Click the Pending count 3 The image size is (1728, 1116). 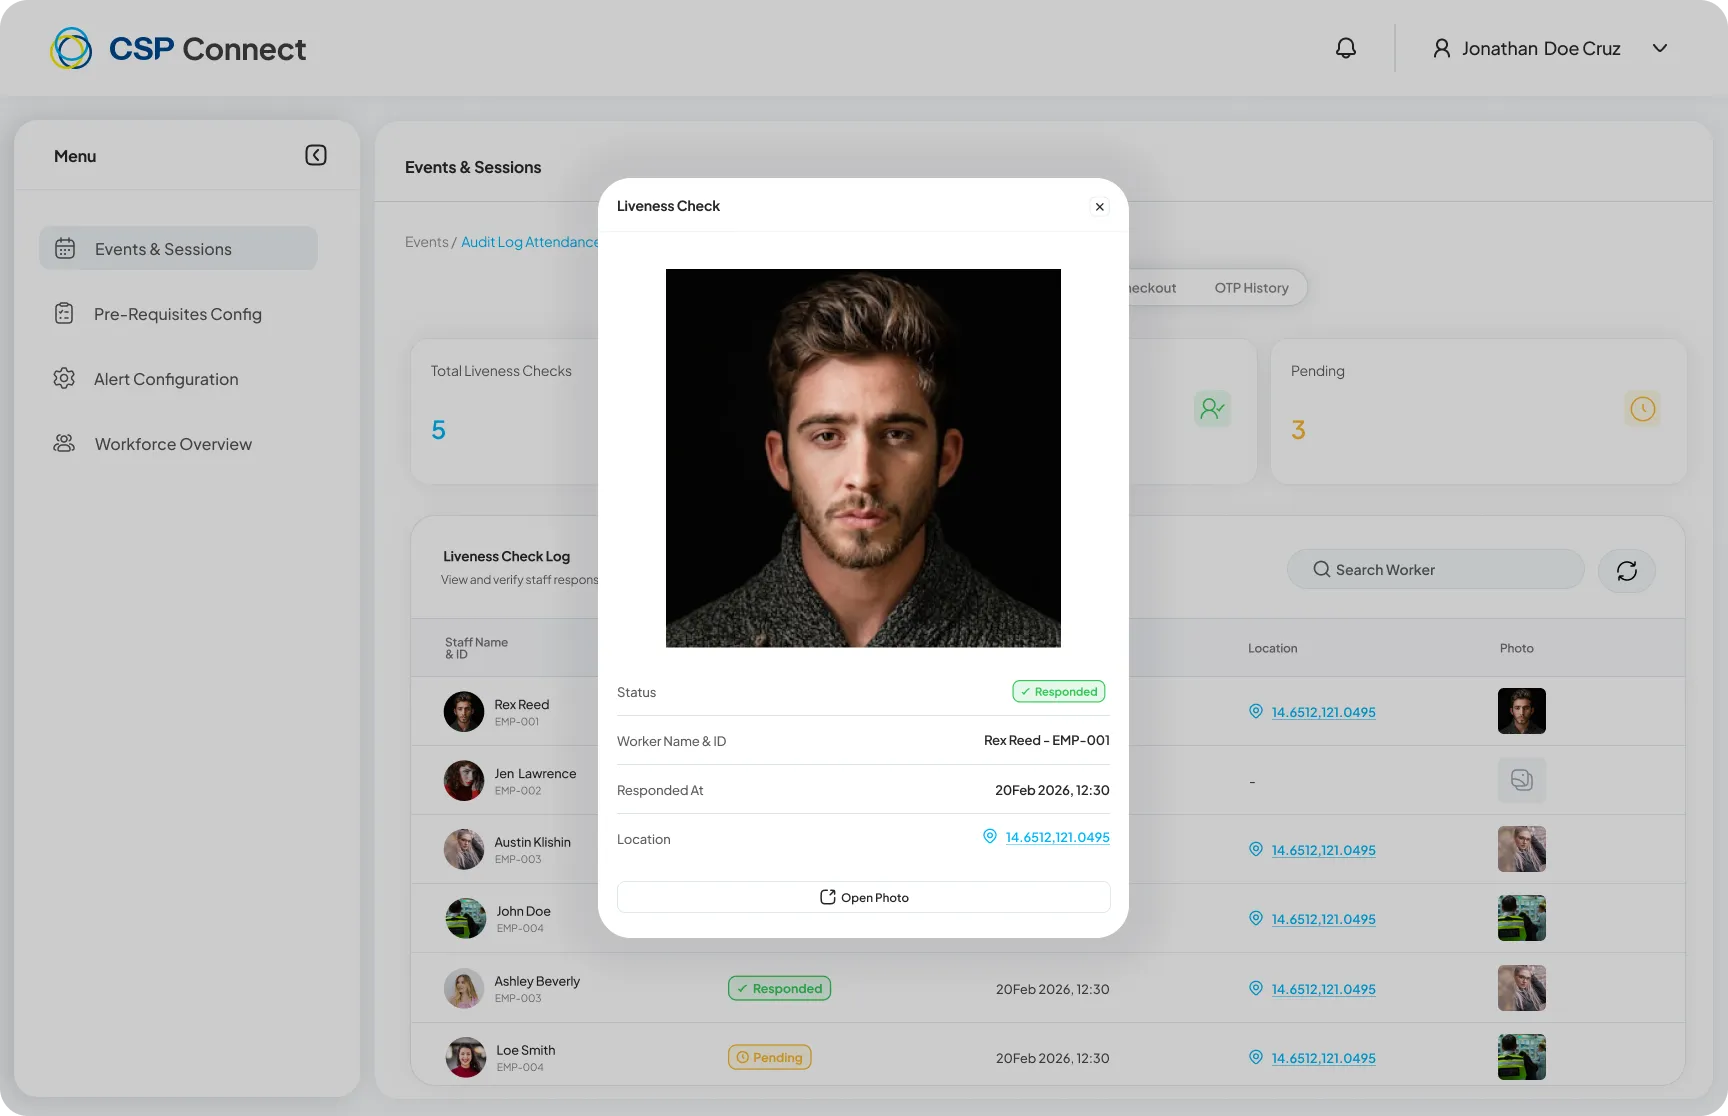pyautogui.click(x=1298, y=430)
